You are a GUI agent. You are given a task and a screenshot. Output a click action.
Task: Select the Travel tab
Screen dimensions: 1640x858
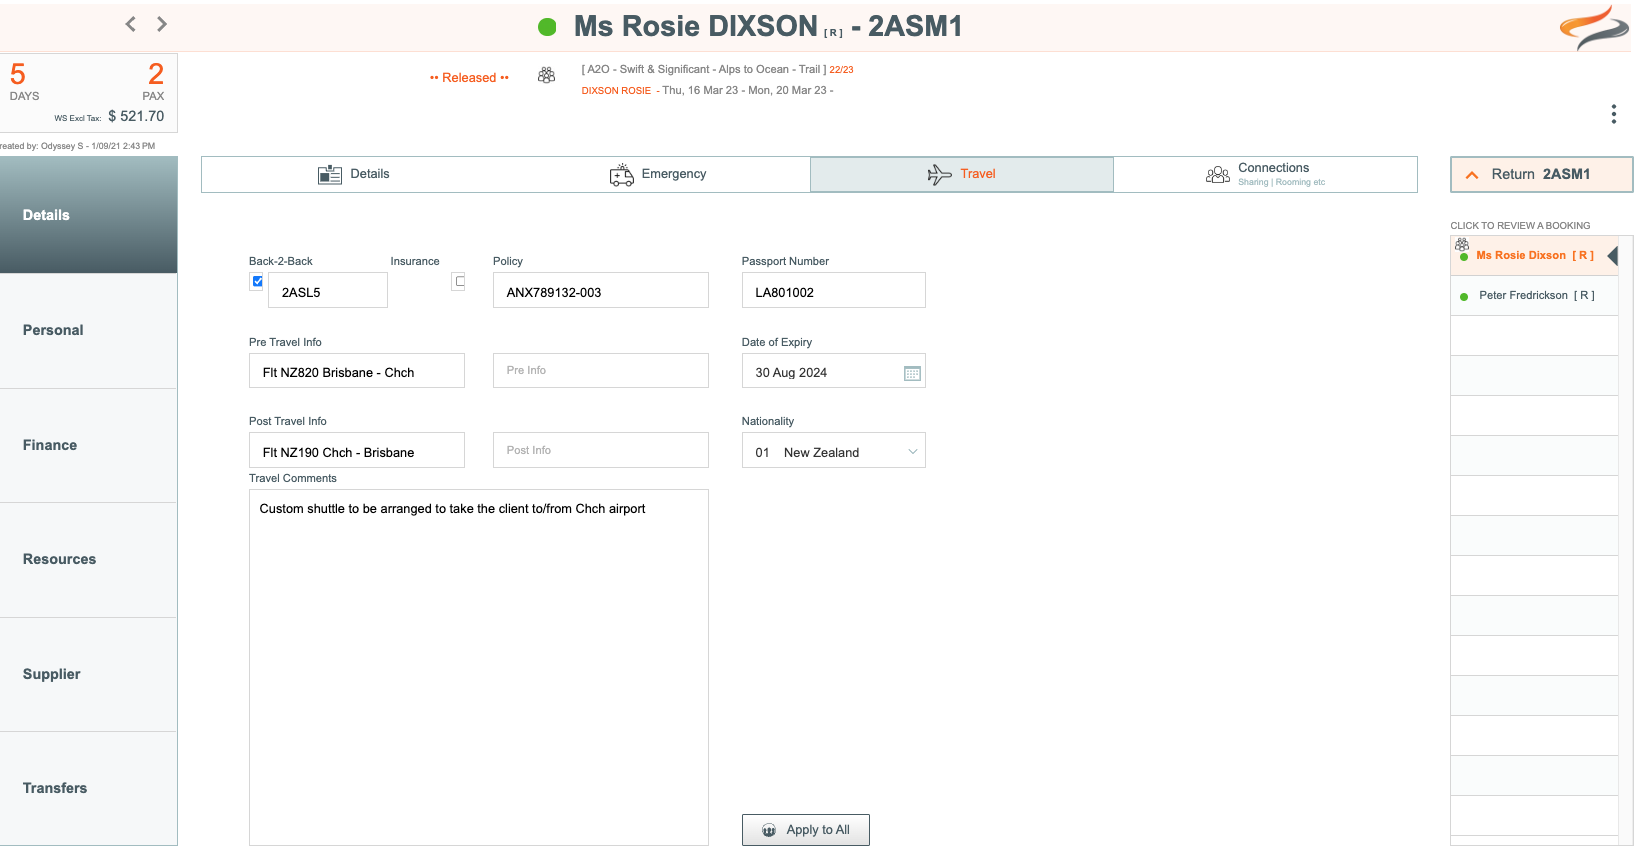pos(962,174)
